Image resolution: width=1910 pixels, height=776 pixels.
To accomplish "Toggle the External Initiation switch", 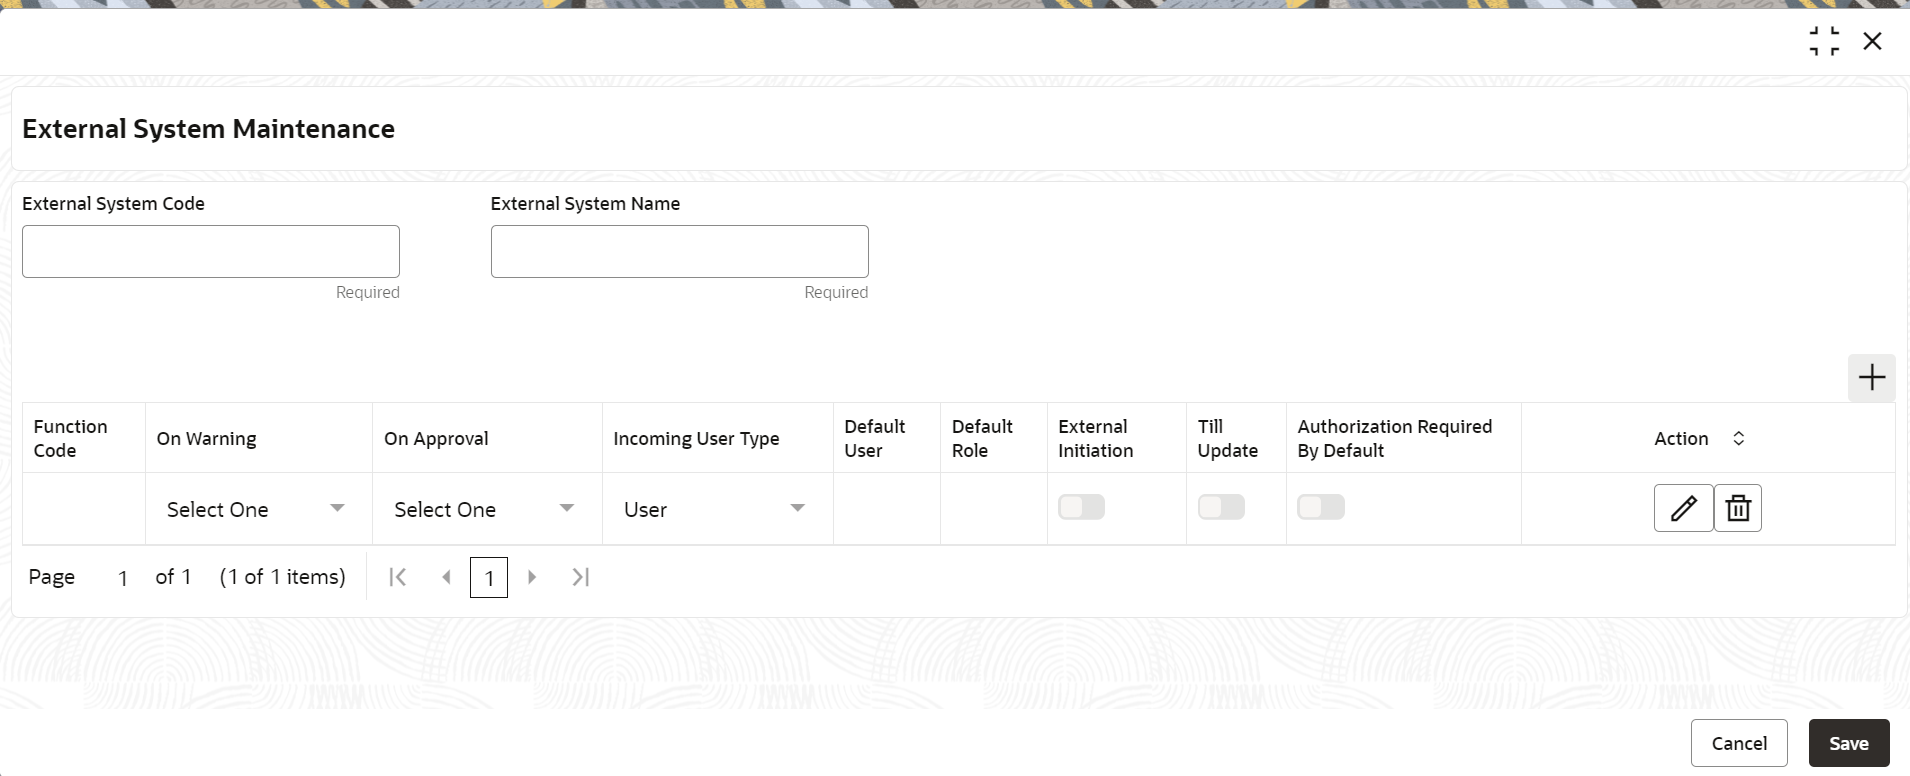I will tap(1081, 507).
